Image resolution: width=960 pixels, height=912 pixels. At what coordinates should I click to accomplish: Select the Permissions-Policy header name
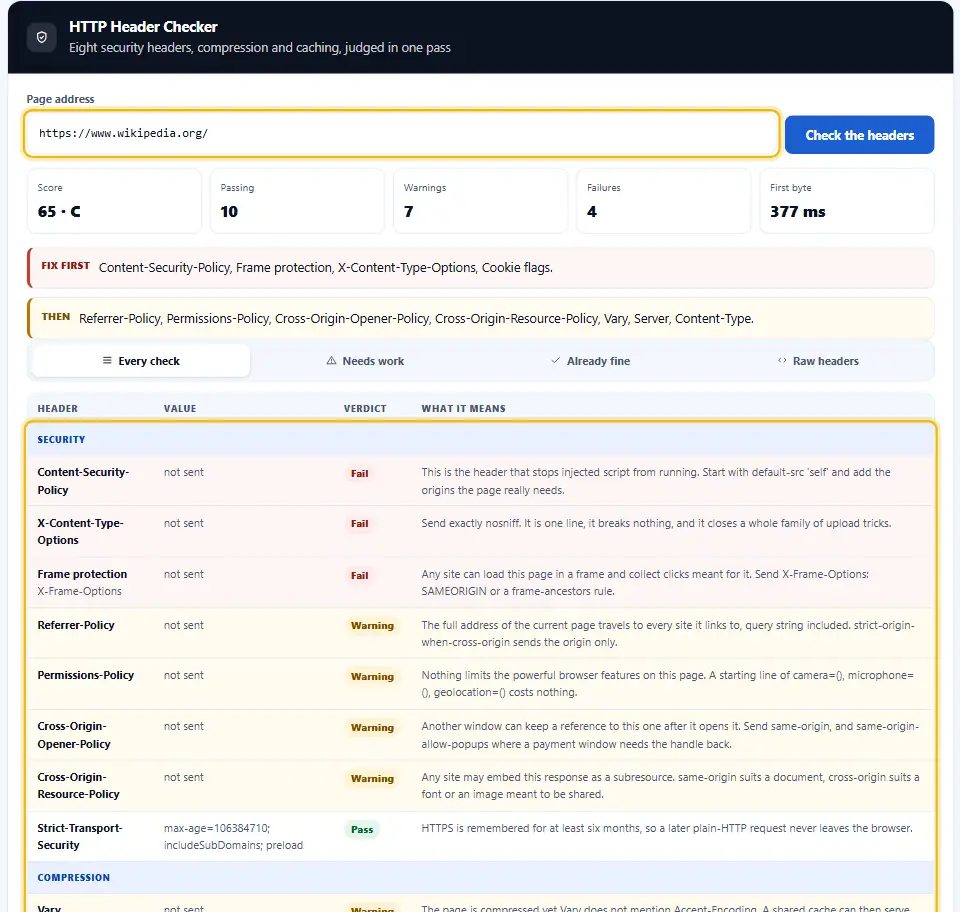click(x=86, y=675)
